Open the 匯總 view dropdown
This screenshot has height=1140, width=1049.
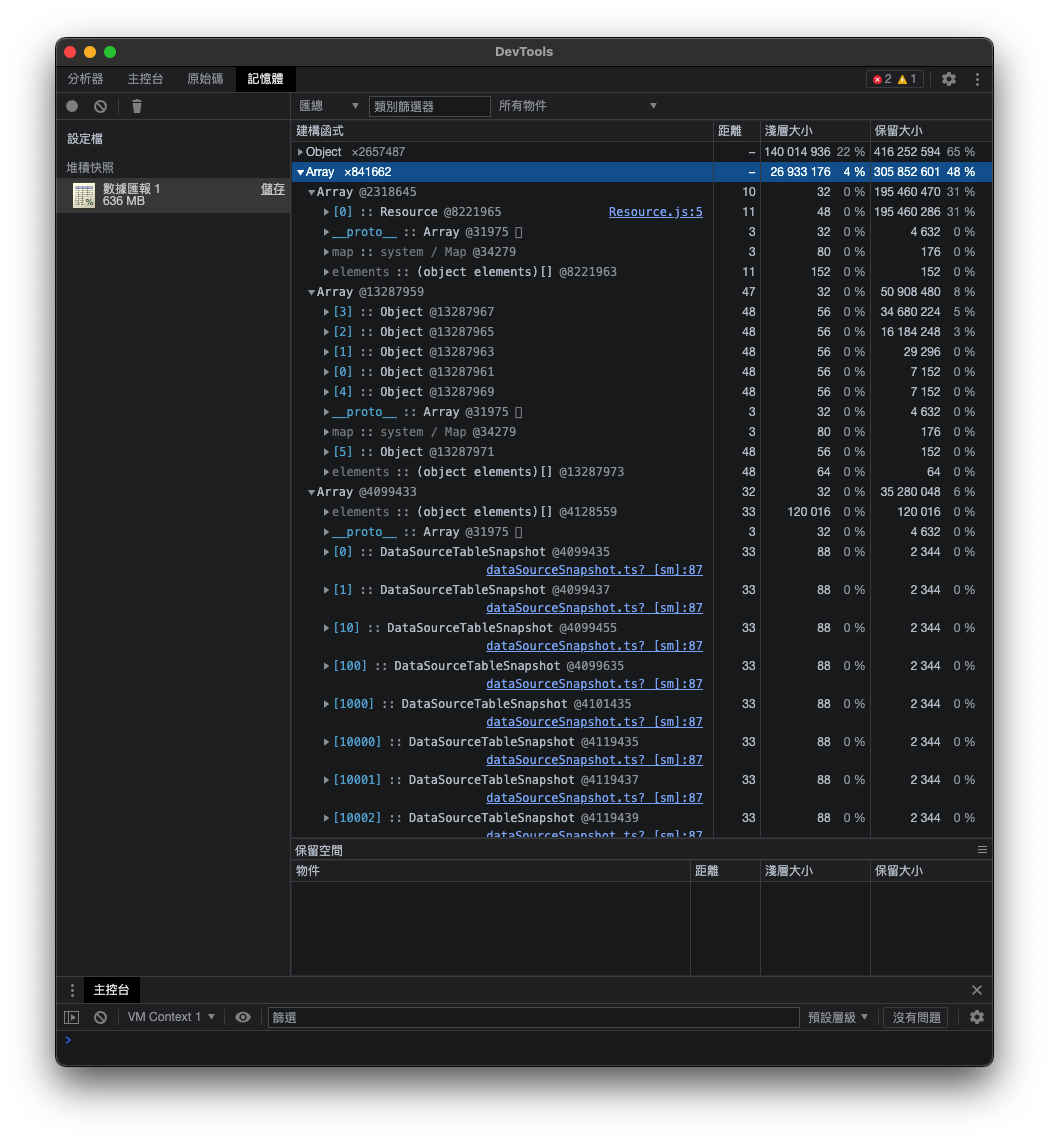[329, 106]
